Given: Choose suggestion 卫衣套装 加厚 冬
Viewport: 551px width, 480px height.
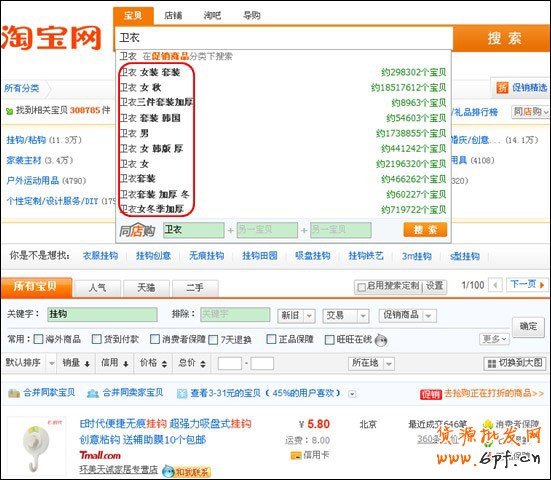Looking at the screenshot, I should click(155, 194).
